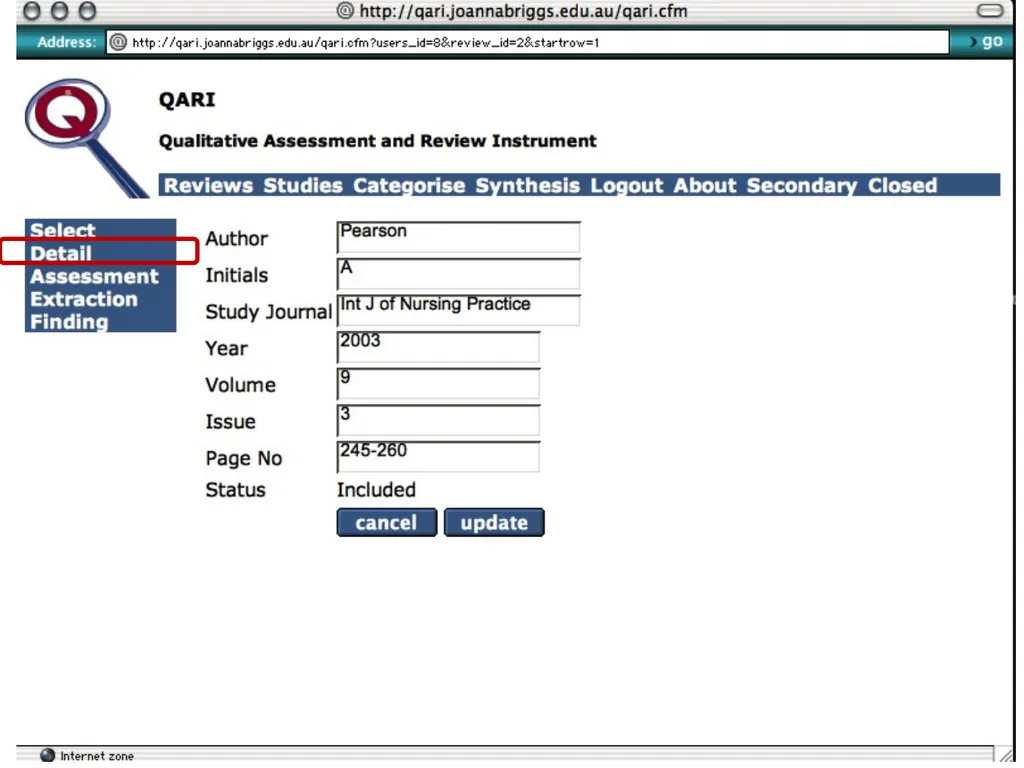This screenshot has width=1024, height=768.
Task: Click the Initials input field
Action: pyautogui.click(x=458, y=274)
